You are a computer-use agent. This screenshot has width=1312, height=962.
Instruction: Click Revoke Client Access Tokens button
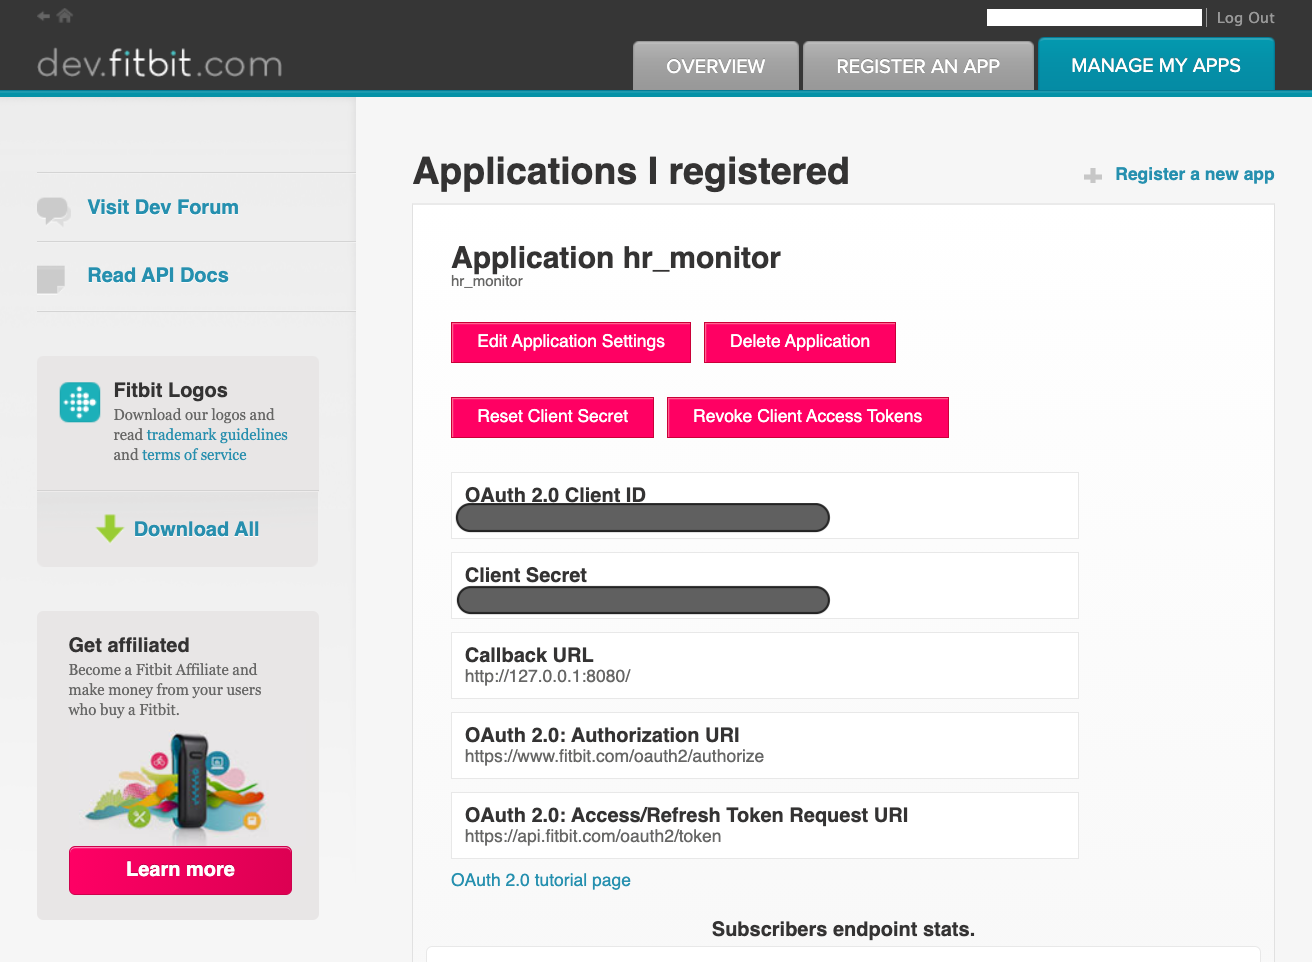[807, 417]
